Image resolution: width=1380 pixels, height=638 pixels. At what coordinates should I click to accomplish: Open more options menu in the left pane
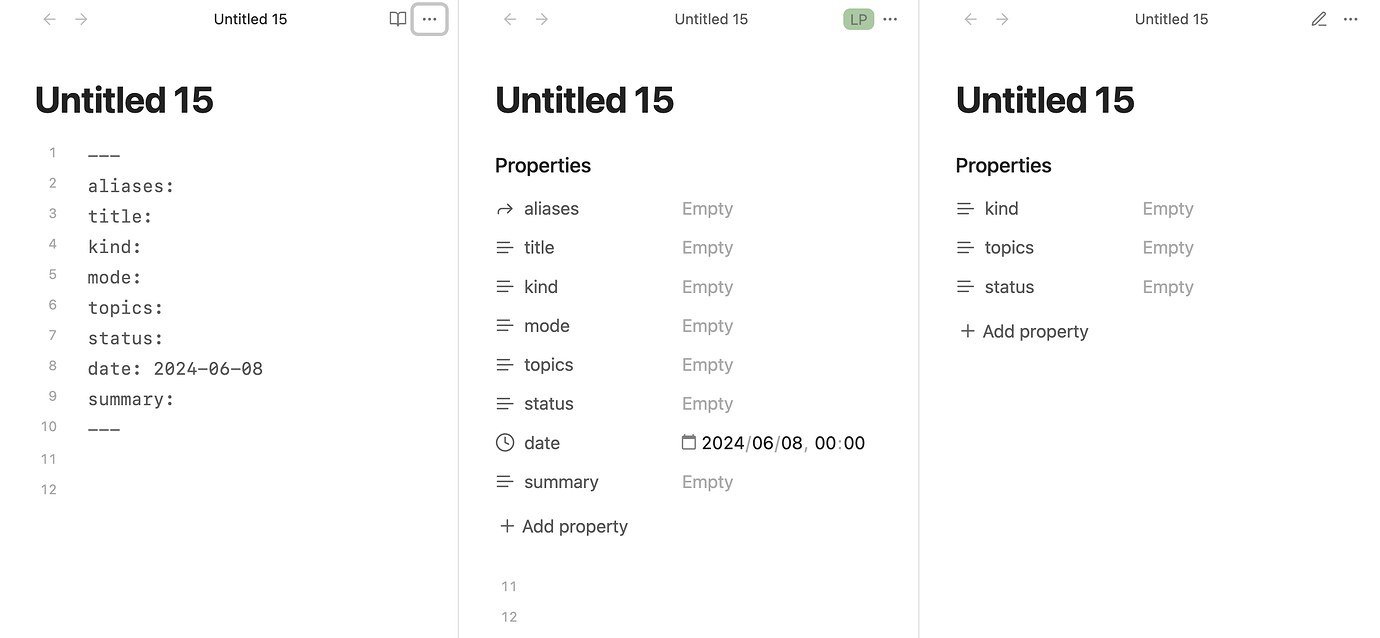point(429,19)
